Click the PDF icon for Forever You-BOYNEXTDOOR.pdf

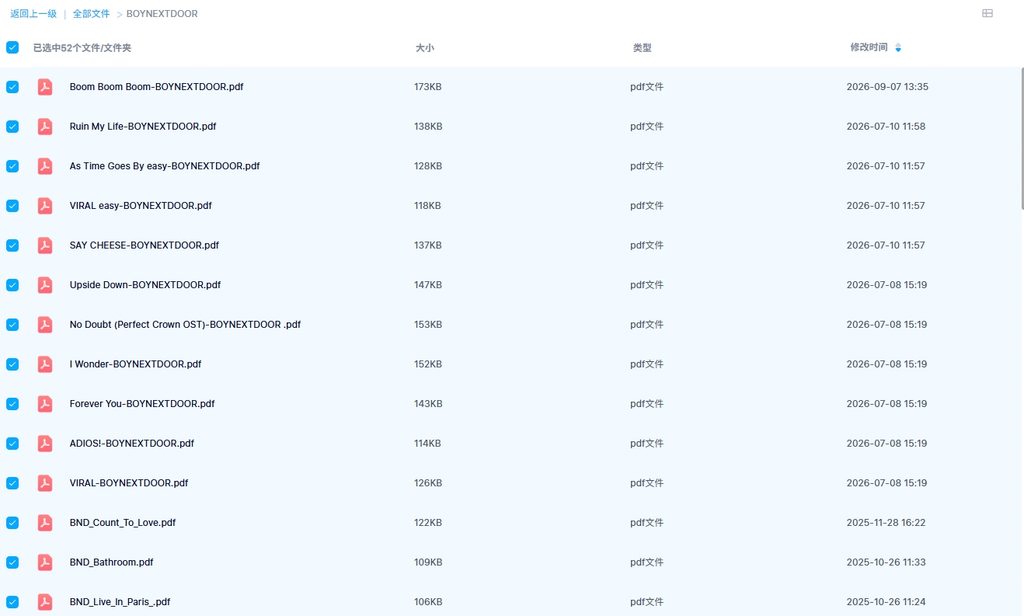45,404
